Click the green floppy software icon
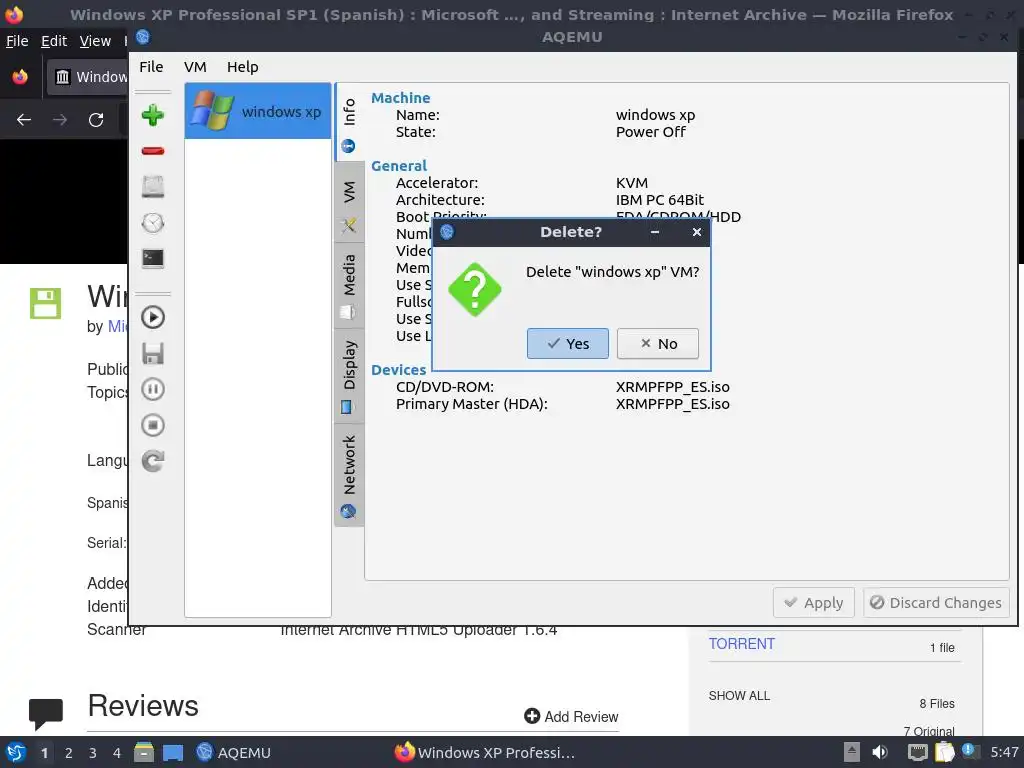Screen dimensions: 1024x768 tap(46, 304)
